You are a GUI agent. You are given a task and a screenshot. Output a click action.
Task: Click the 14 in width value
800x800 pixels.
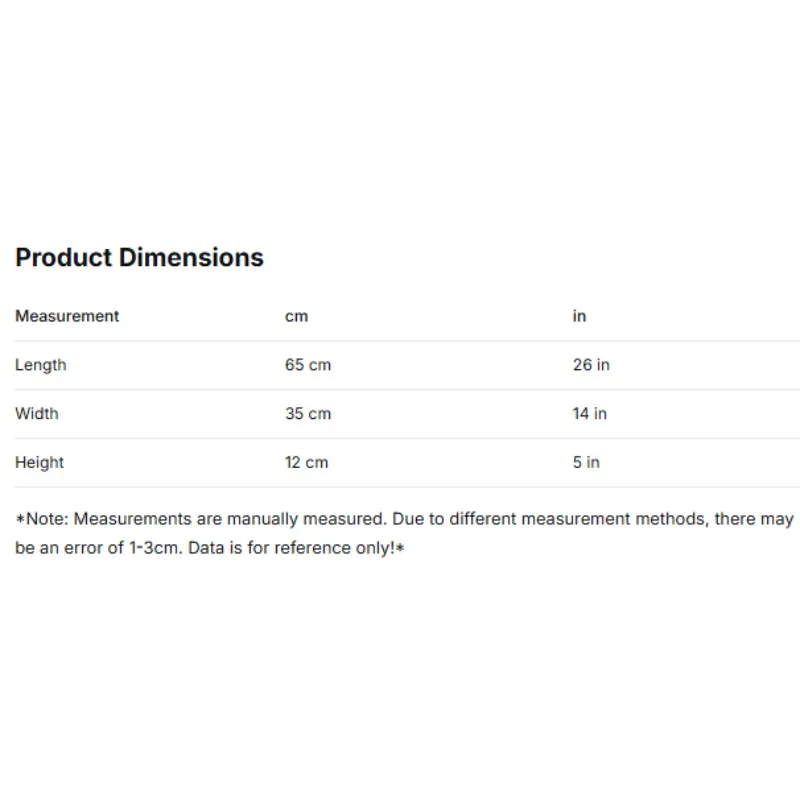coord(590,413)
